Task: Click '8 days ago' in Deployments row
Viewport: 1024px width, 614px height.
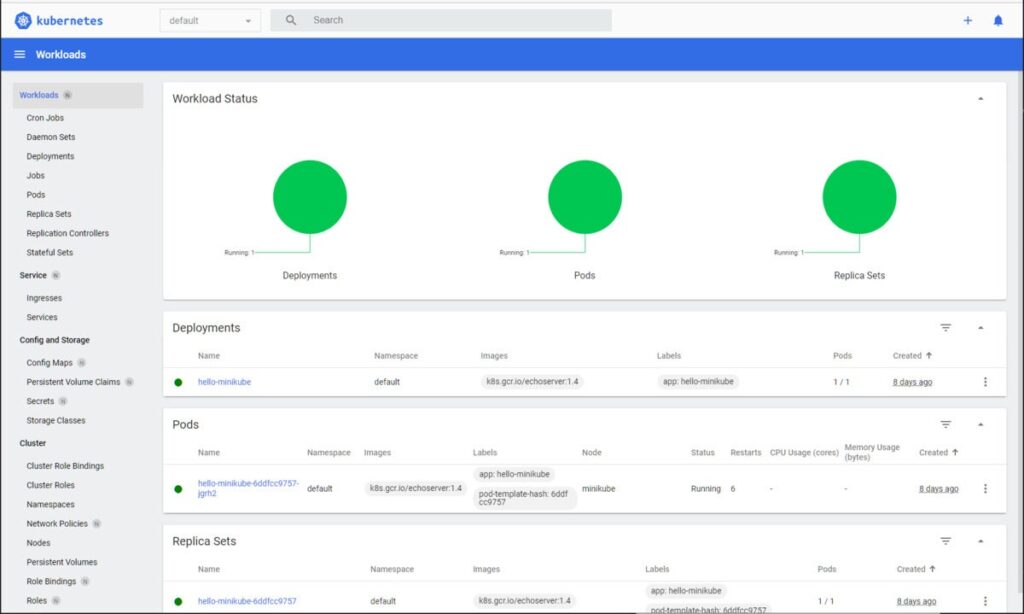Action: pos(912,382)
